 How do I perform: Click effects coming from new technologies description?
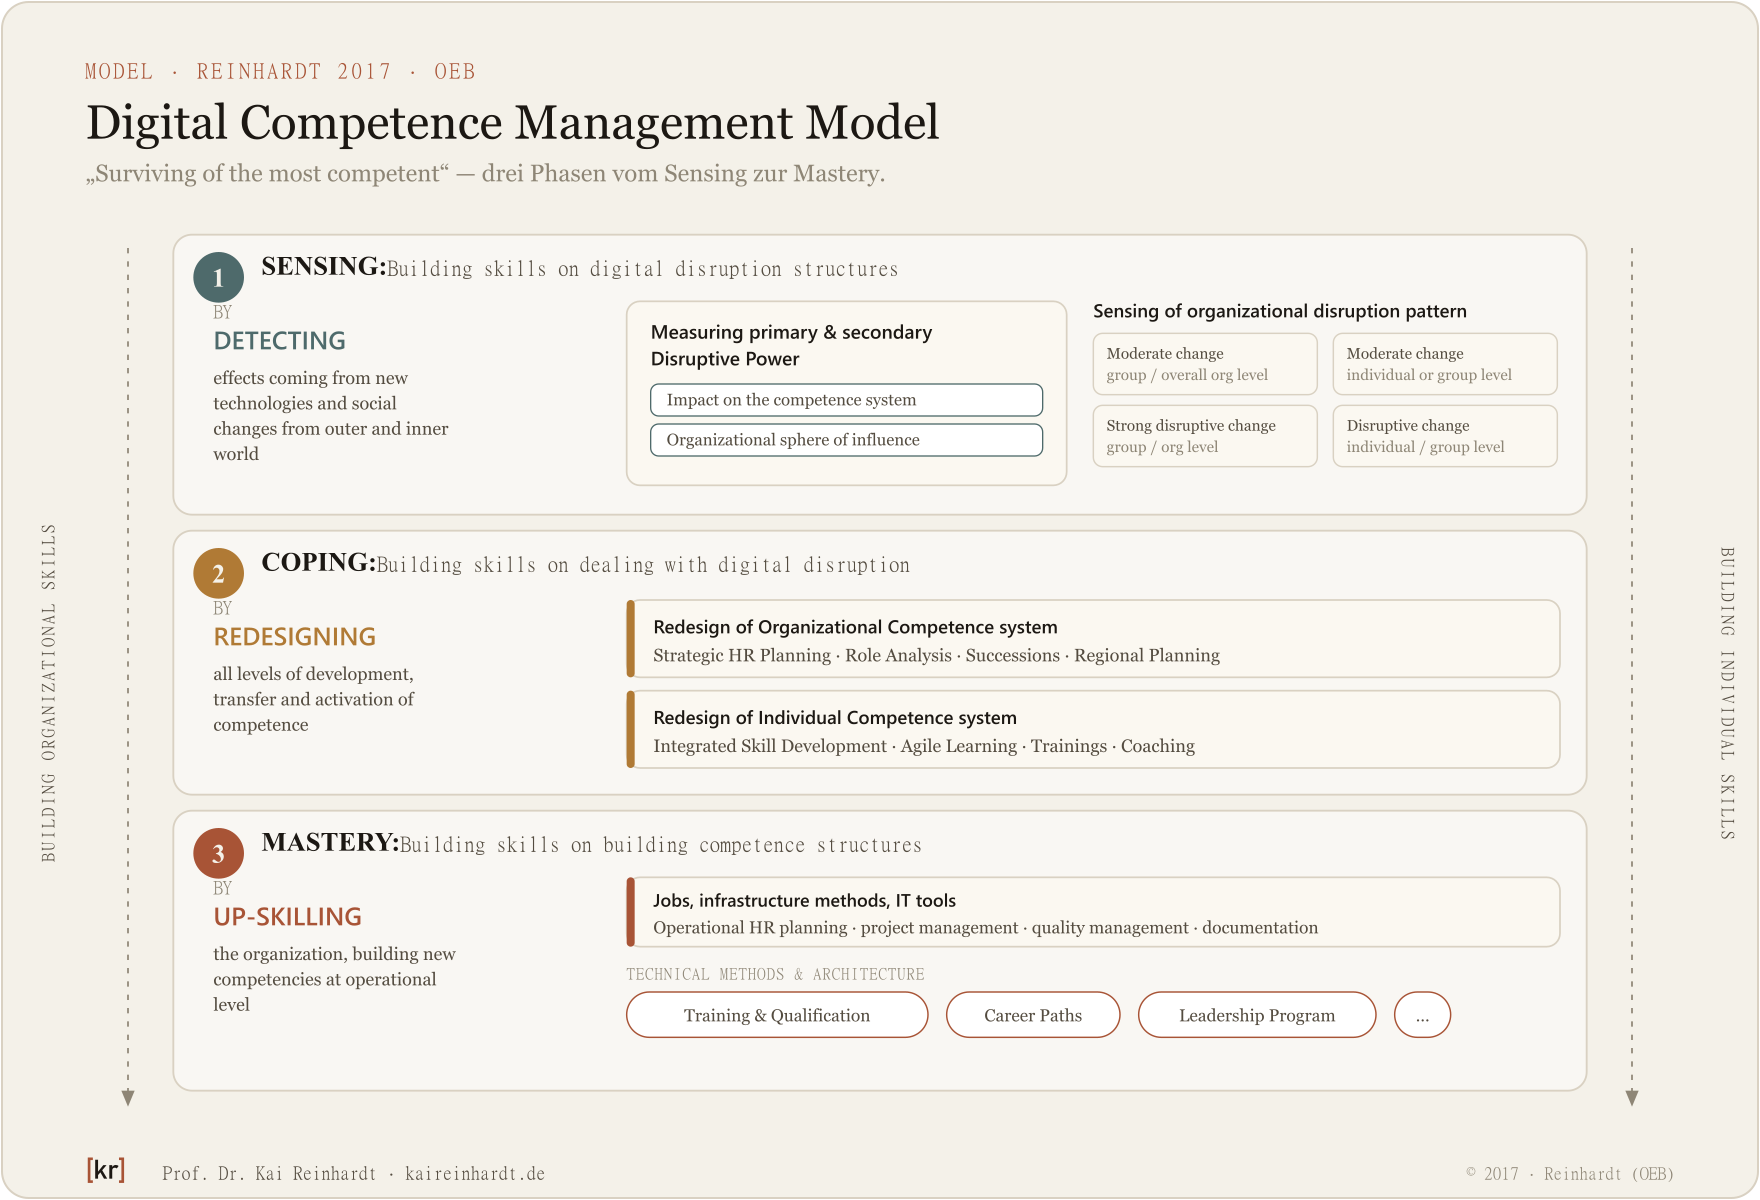tap(331, 416)
